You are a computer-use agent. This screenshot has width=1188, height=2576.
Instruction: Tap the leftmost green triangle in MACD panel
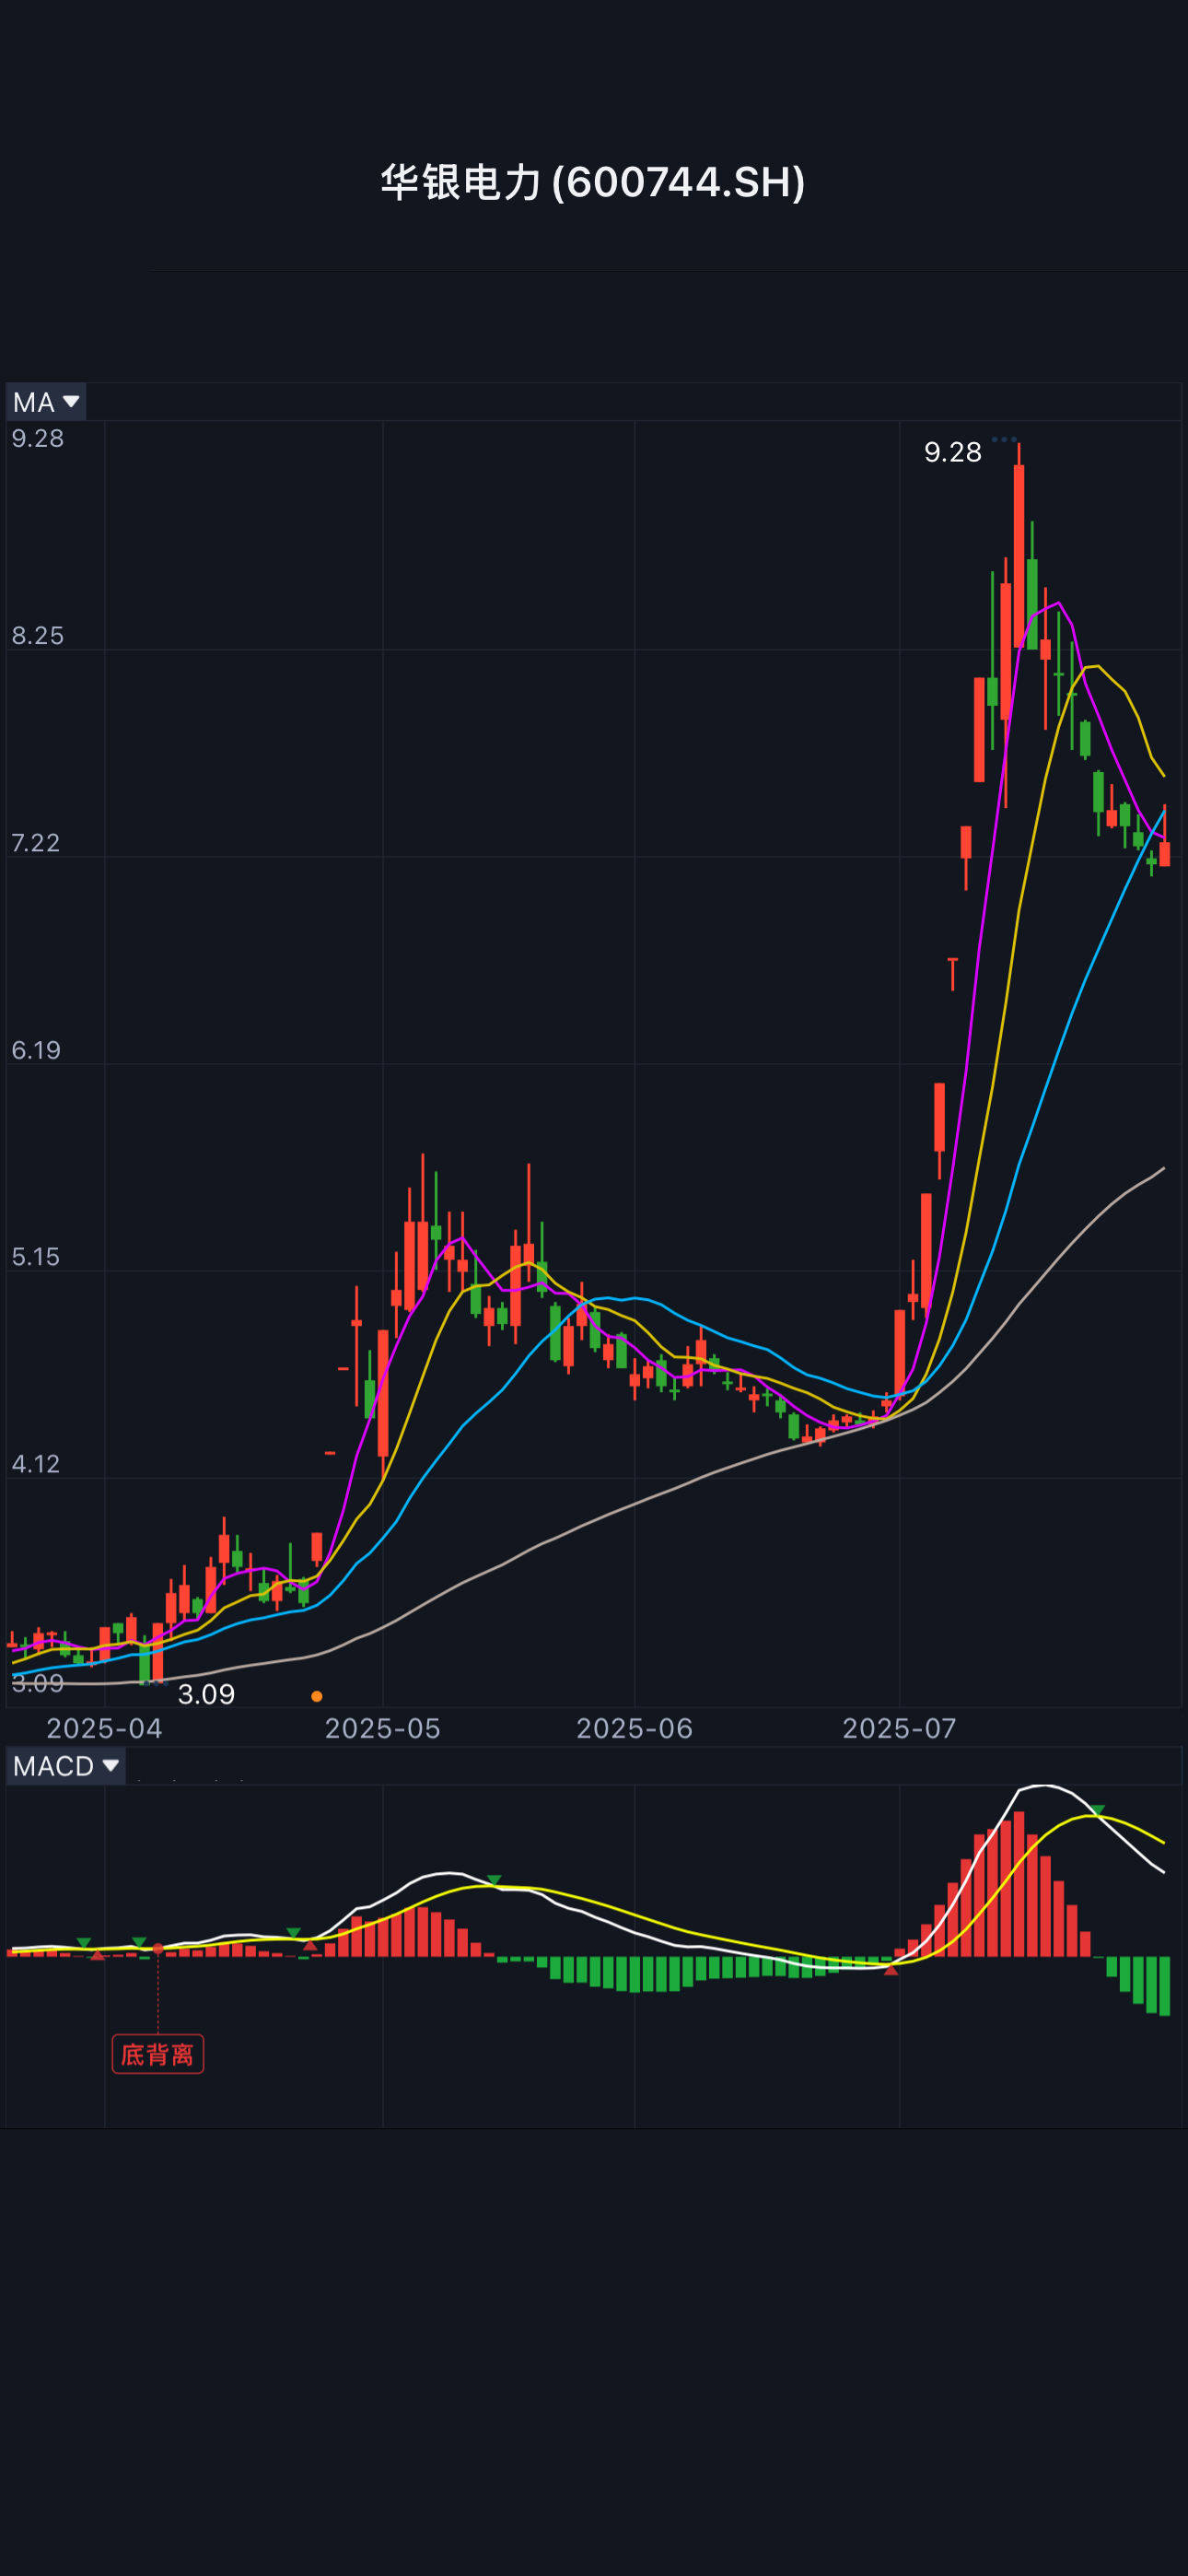click(84, 1943)
